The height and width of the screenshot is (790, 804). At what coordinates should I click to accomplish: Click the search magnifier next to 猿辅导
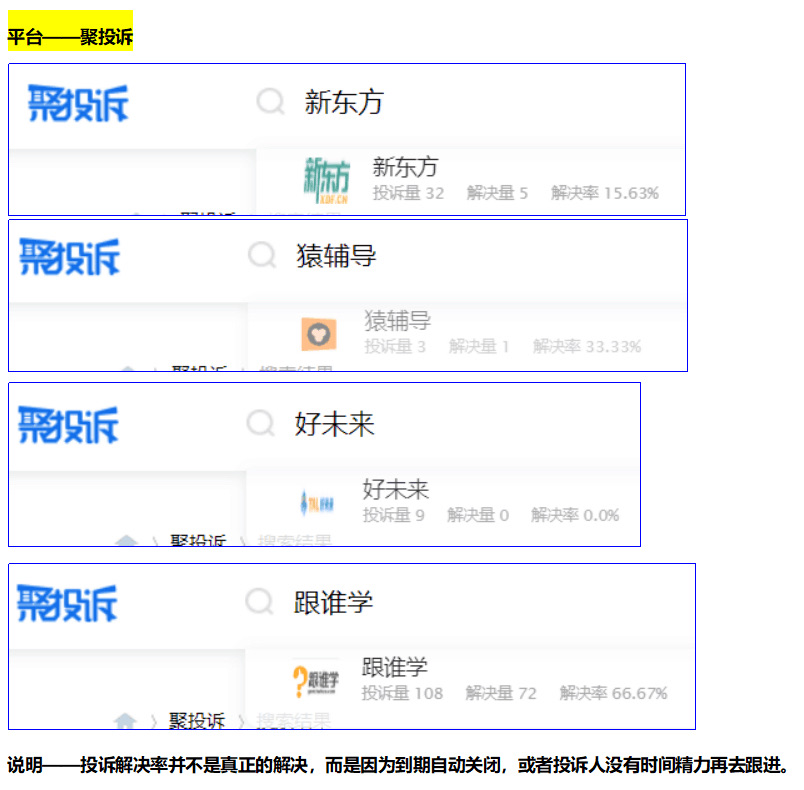click(262, 255)
